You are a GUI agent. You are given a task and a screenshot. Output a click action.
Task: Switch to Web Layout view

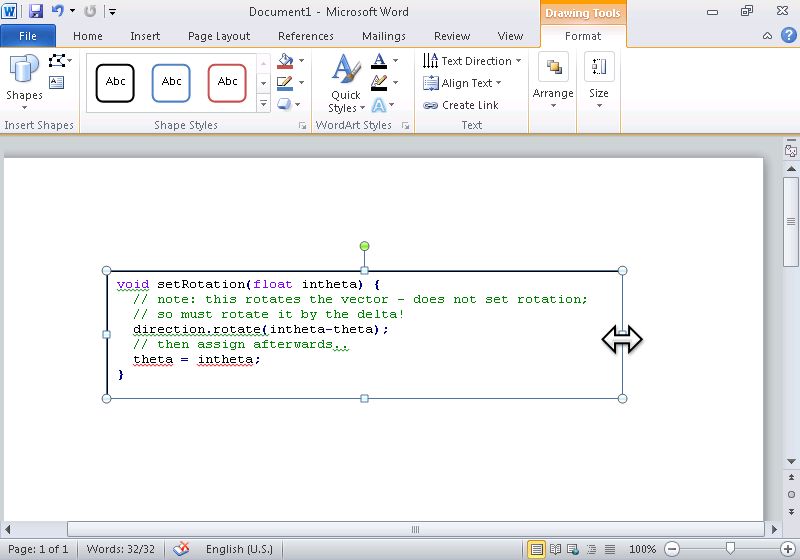[573, 549]
